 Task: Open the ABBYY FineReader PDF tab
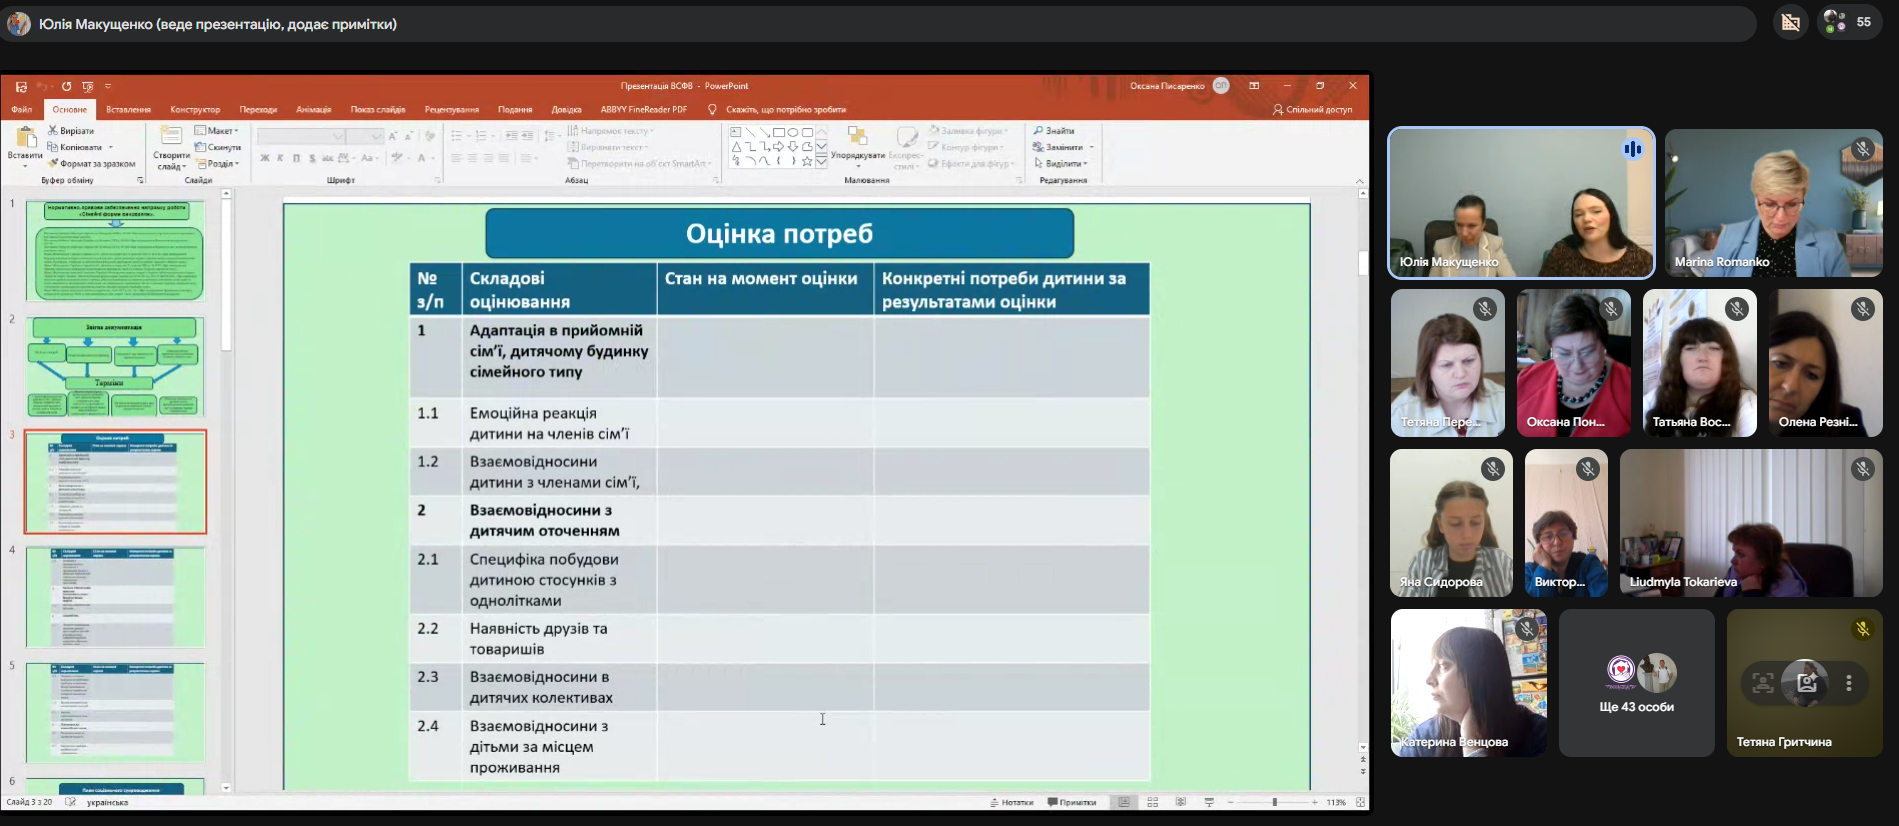644,110
